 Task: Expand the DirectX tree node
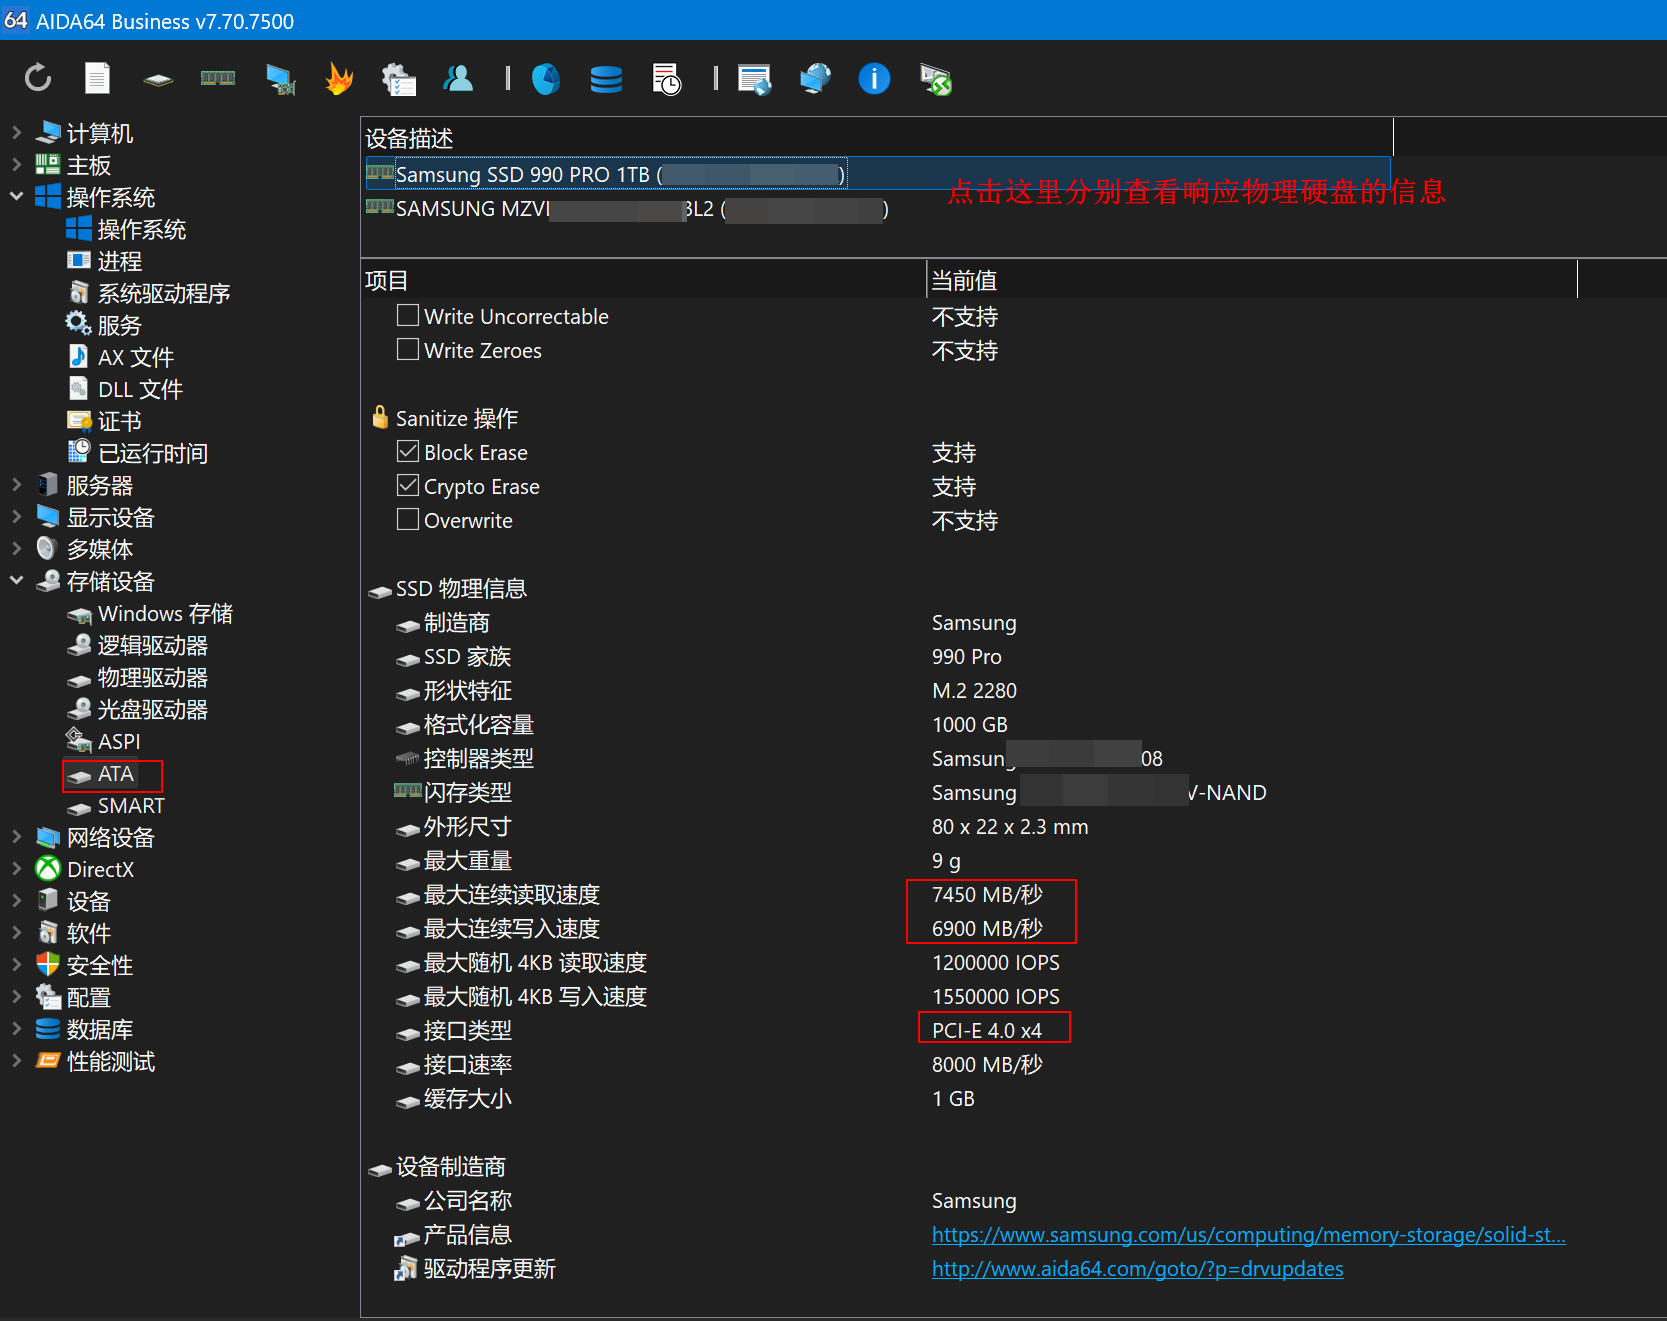pos(17,868)
